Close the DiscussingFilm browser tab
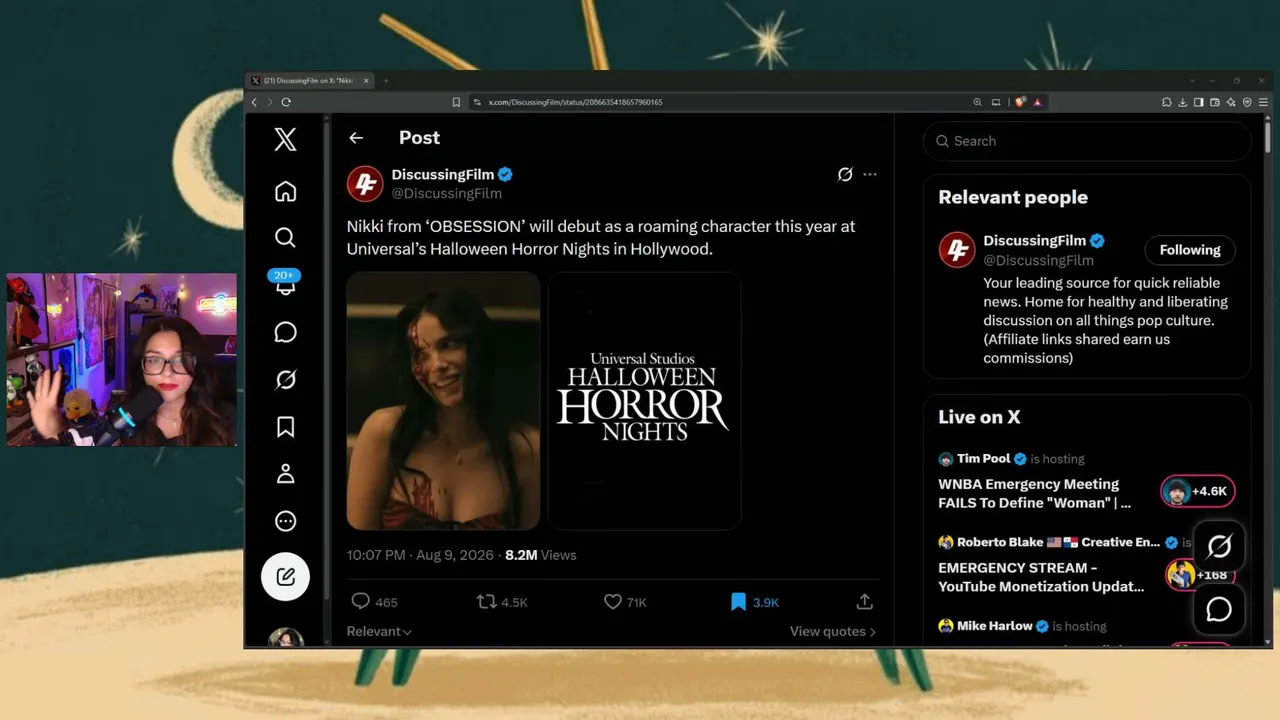The width and height of the screenshot is (1280, 720). 366,81
